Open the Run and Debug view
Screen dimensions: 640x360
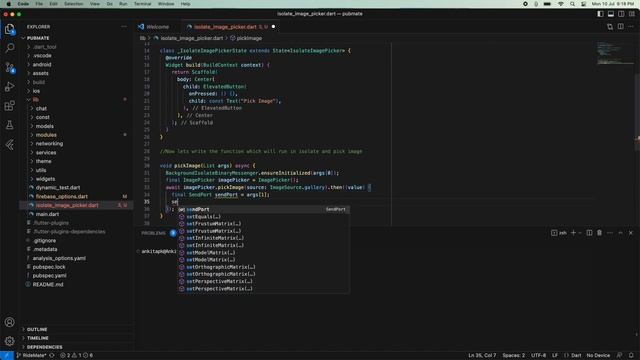click(9, 87)
